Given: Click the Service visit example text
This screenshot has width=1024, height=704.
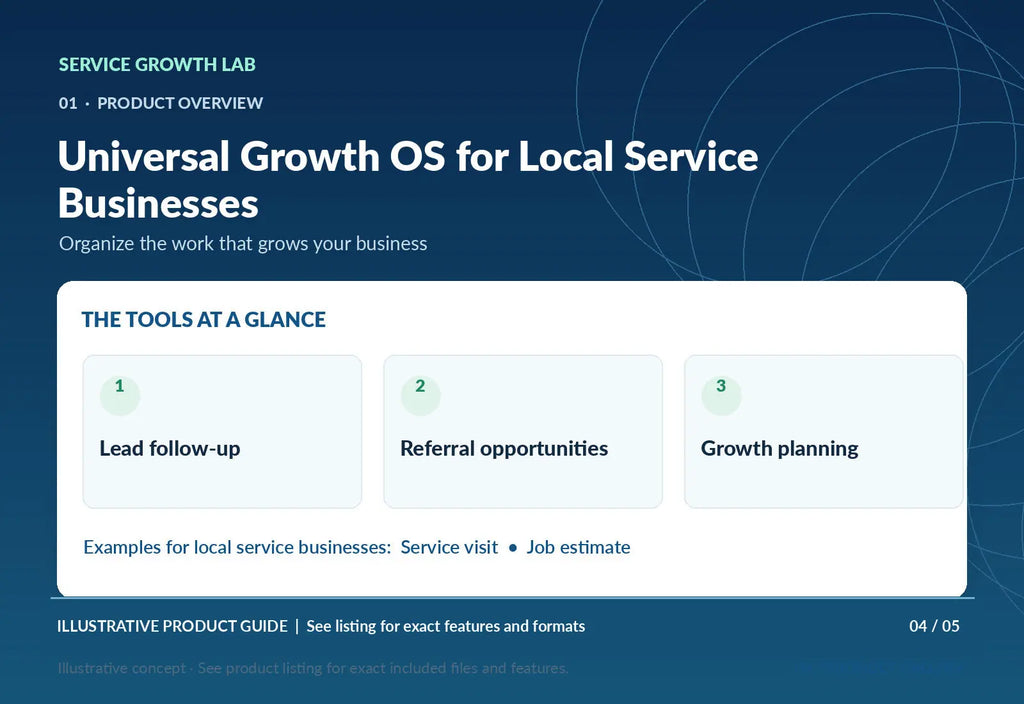Looking at the screenshot, I should 449,547.
